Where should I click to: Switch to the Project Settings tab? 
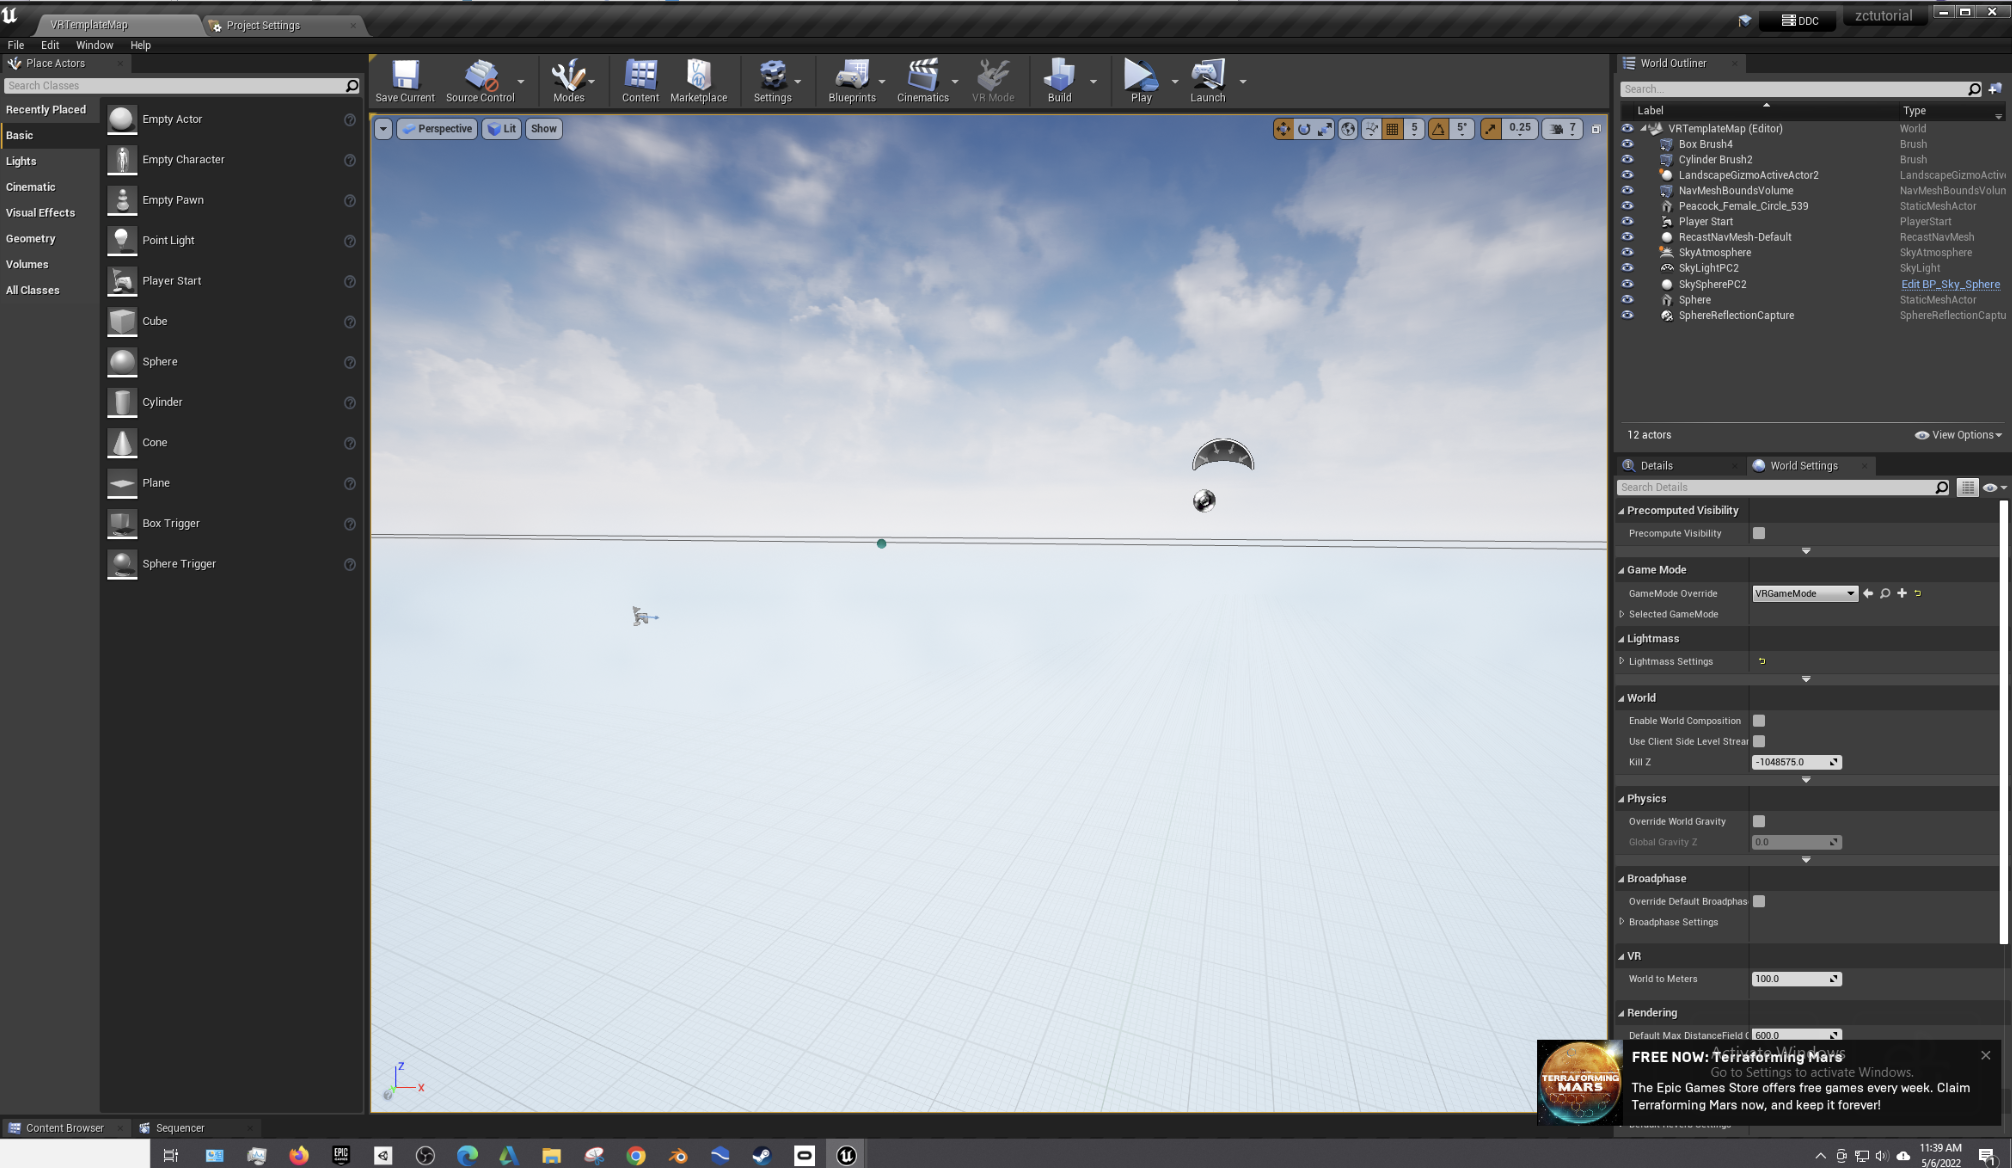(x=263, y=25)
